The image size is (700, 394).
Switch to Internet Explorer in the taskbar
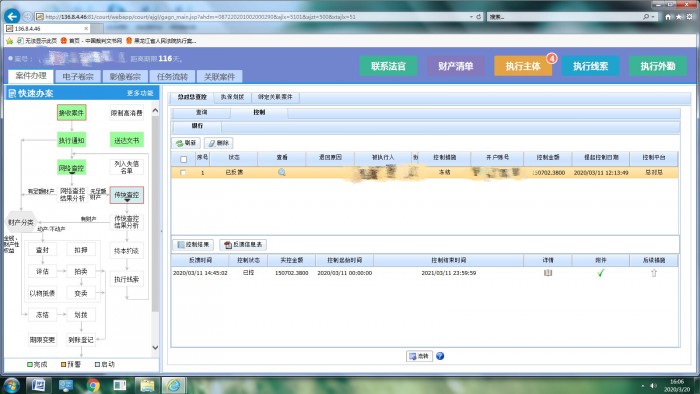pos(174,385)
